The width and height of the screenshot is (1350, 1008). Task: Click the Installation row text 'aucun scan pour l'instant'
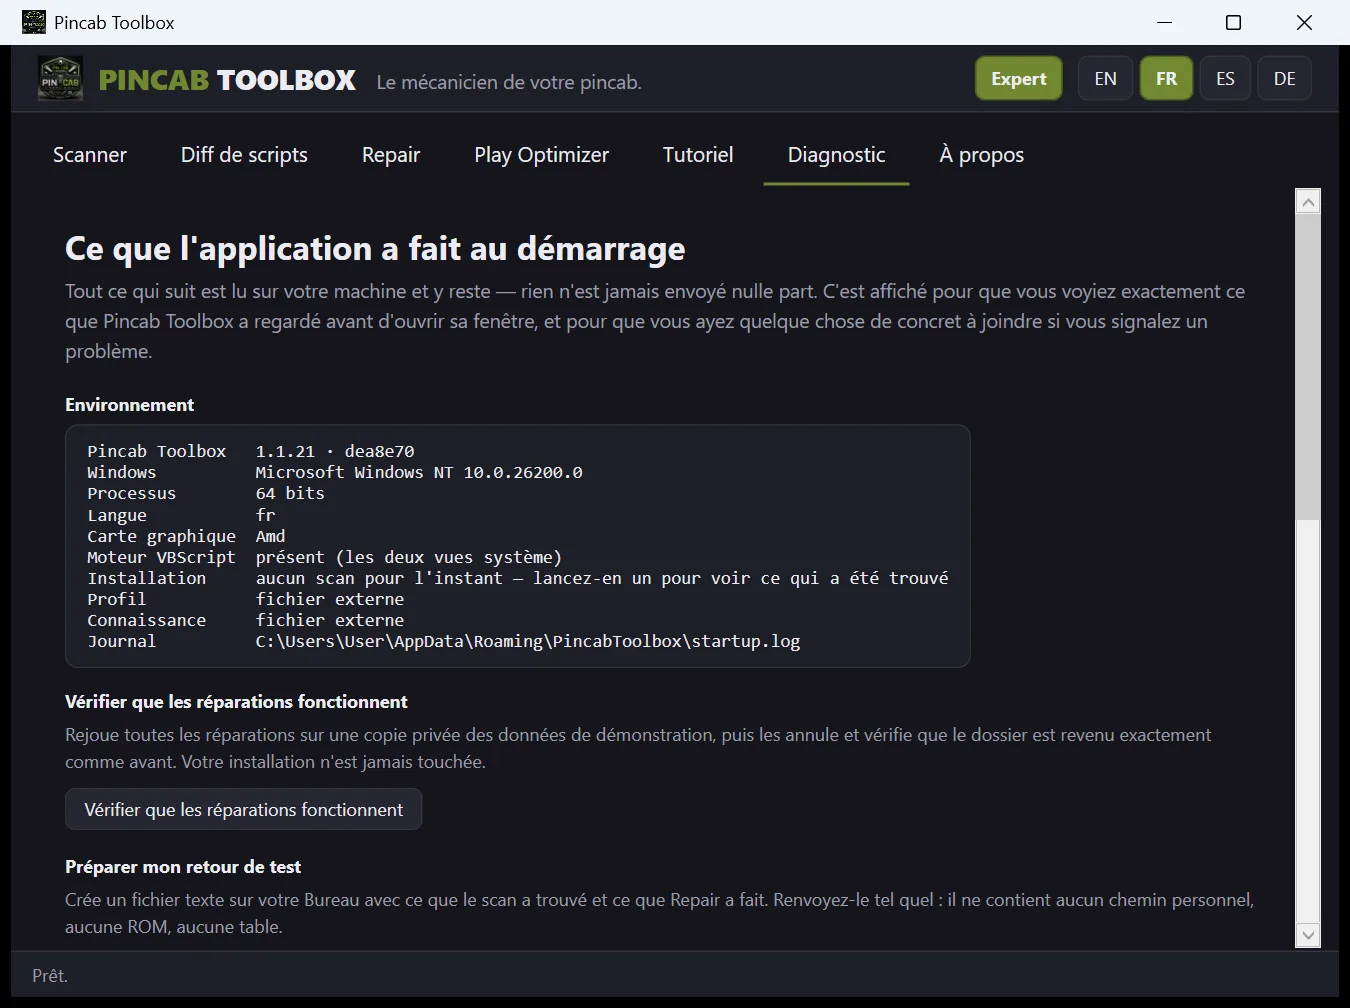click(379, 579)
